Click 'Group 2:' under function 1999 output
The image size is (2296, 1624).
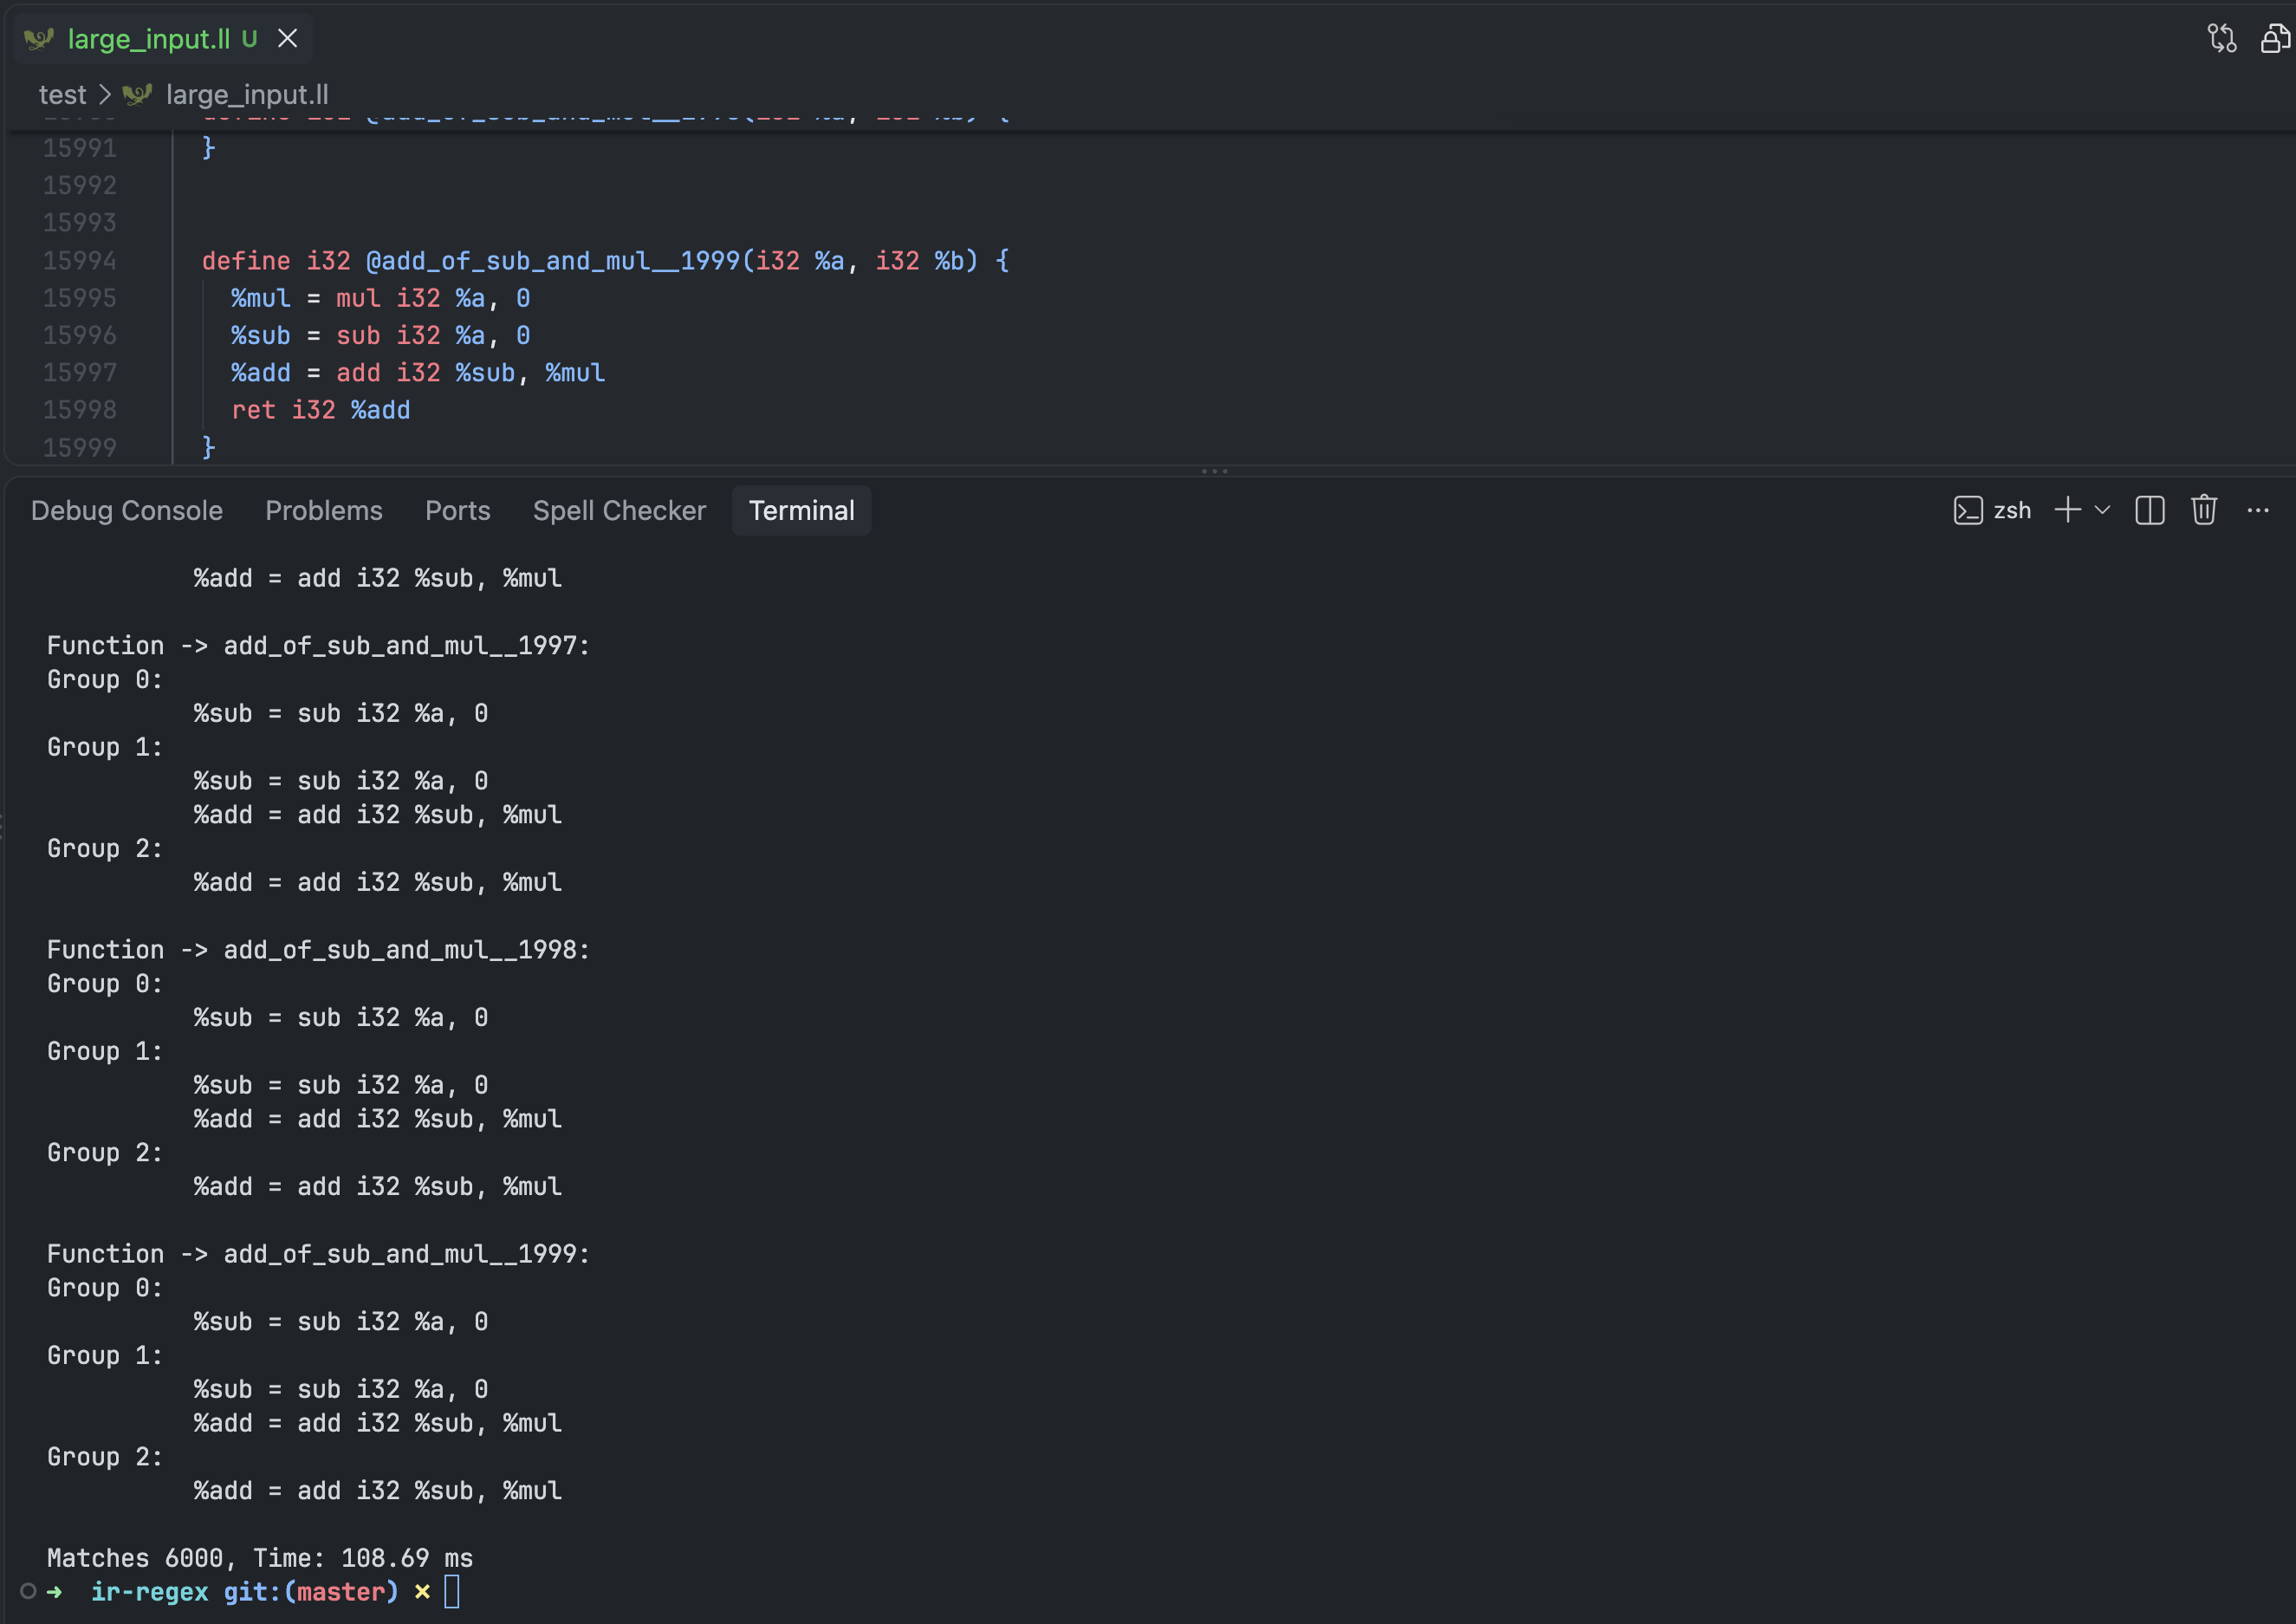coord(105,1457)
